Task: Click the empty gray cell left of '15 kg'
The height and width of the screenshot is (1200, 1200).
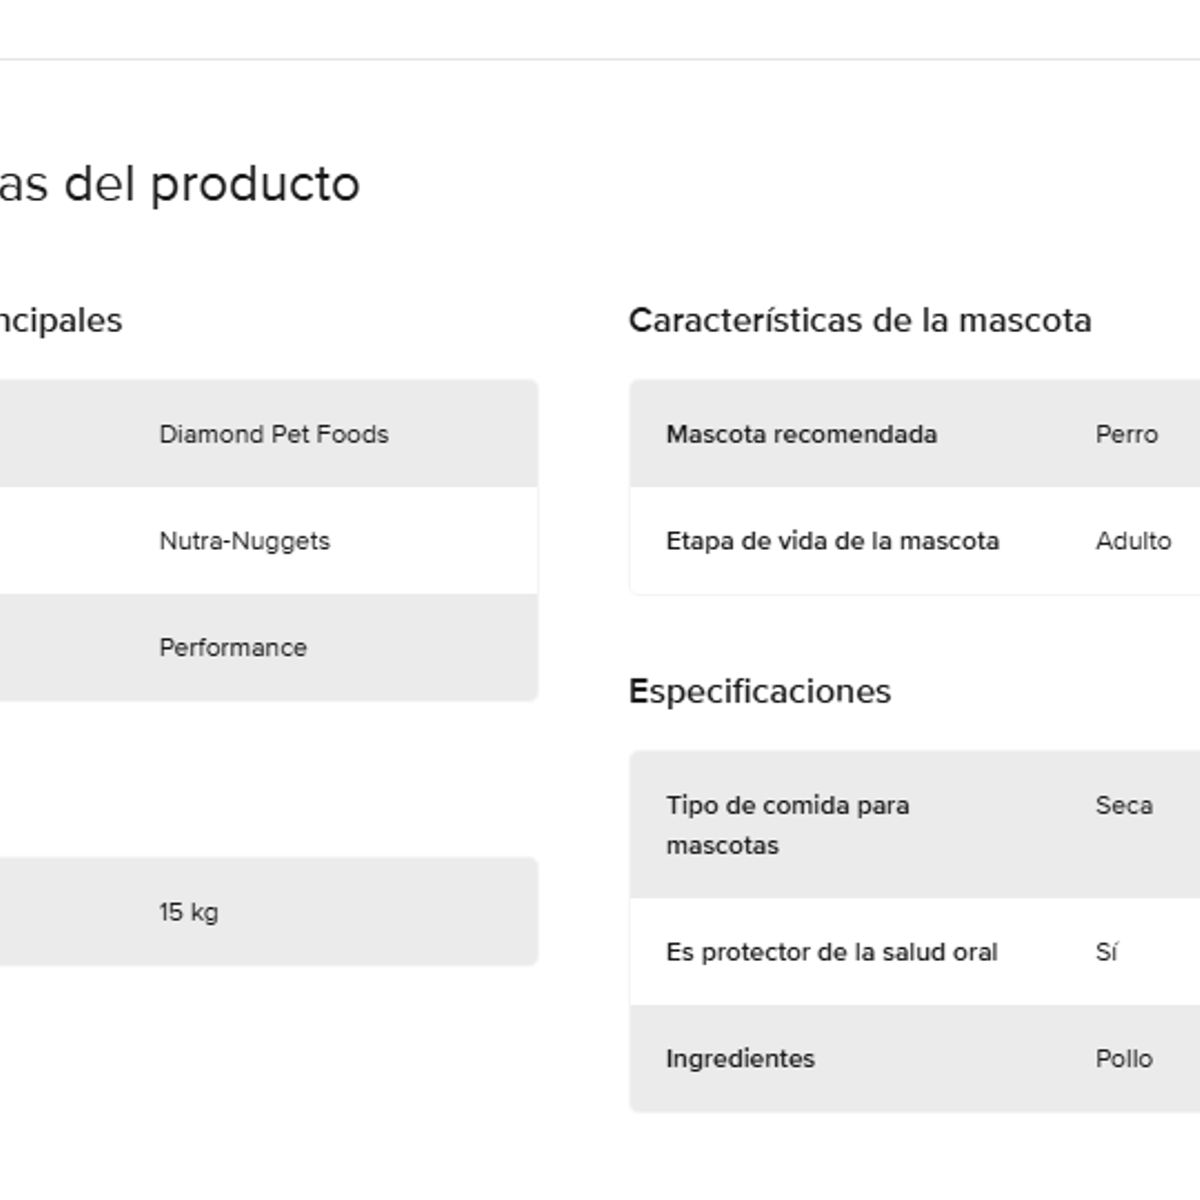Action: click(70, 912)
